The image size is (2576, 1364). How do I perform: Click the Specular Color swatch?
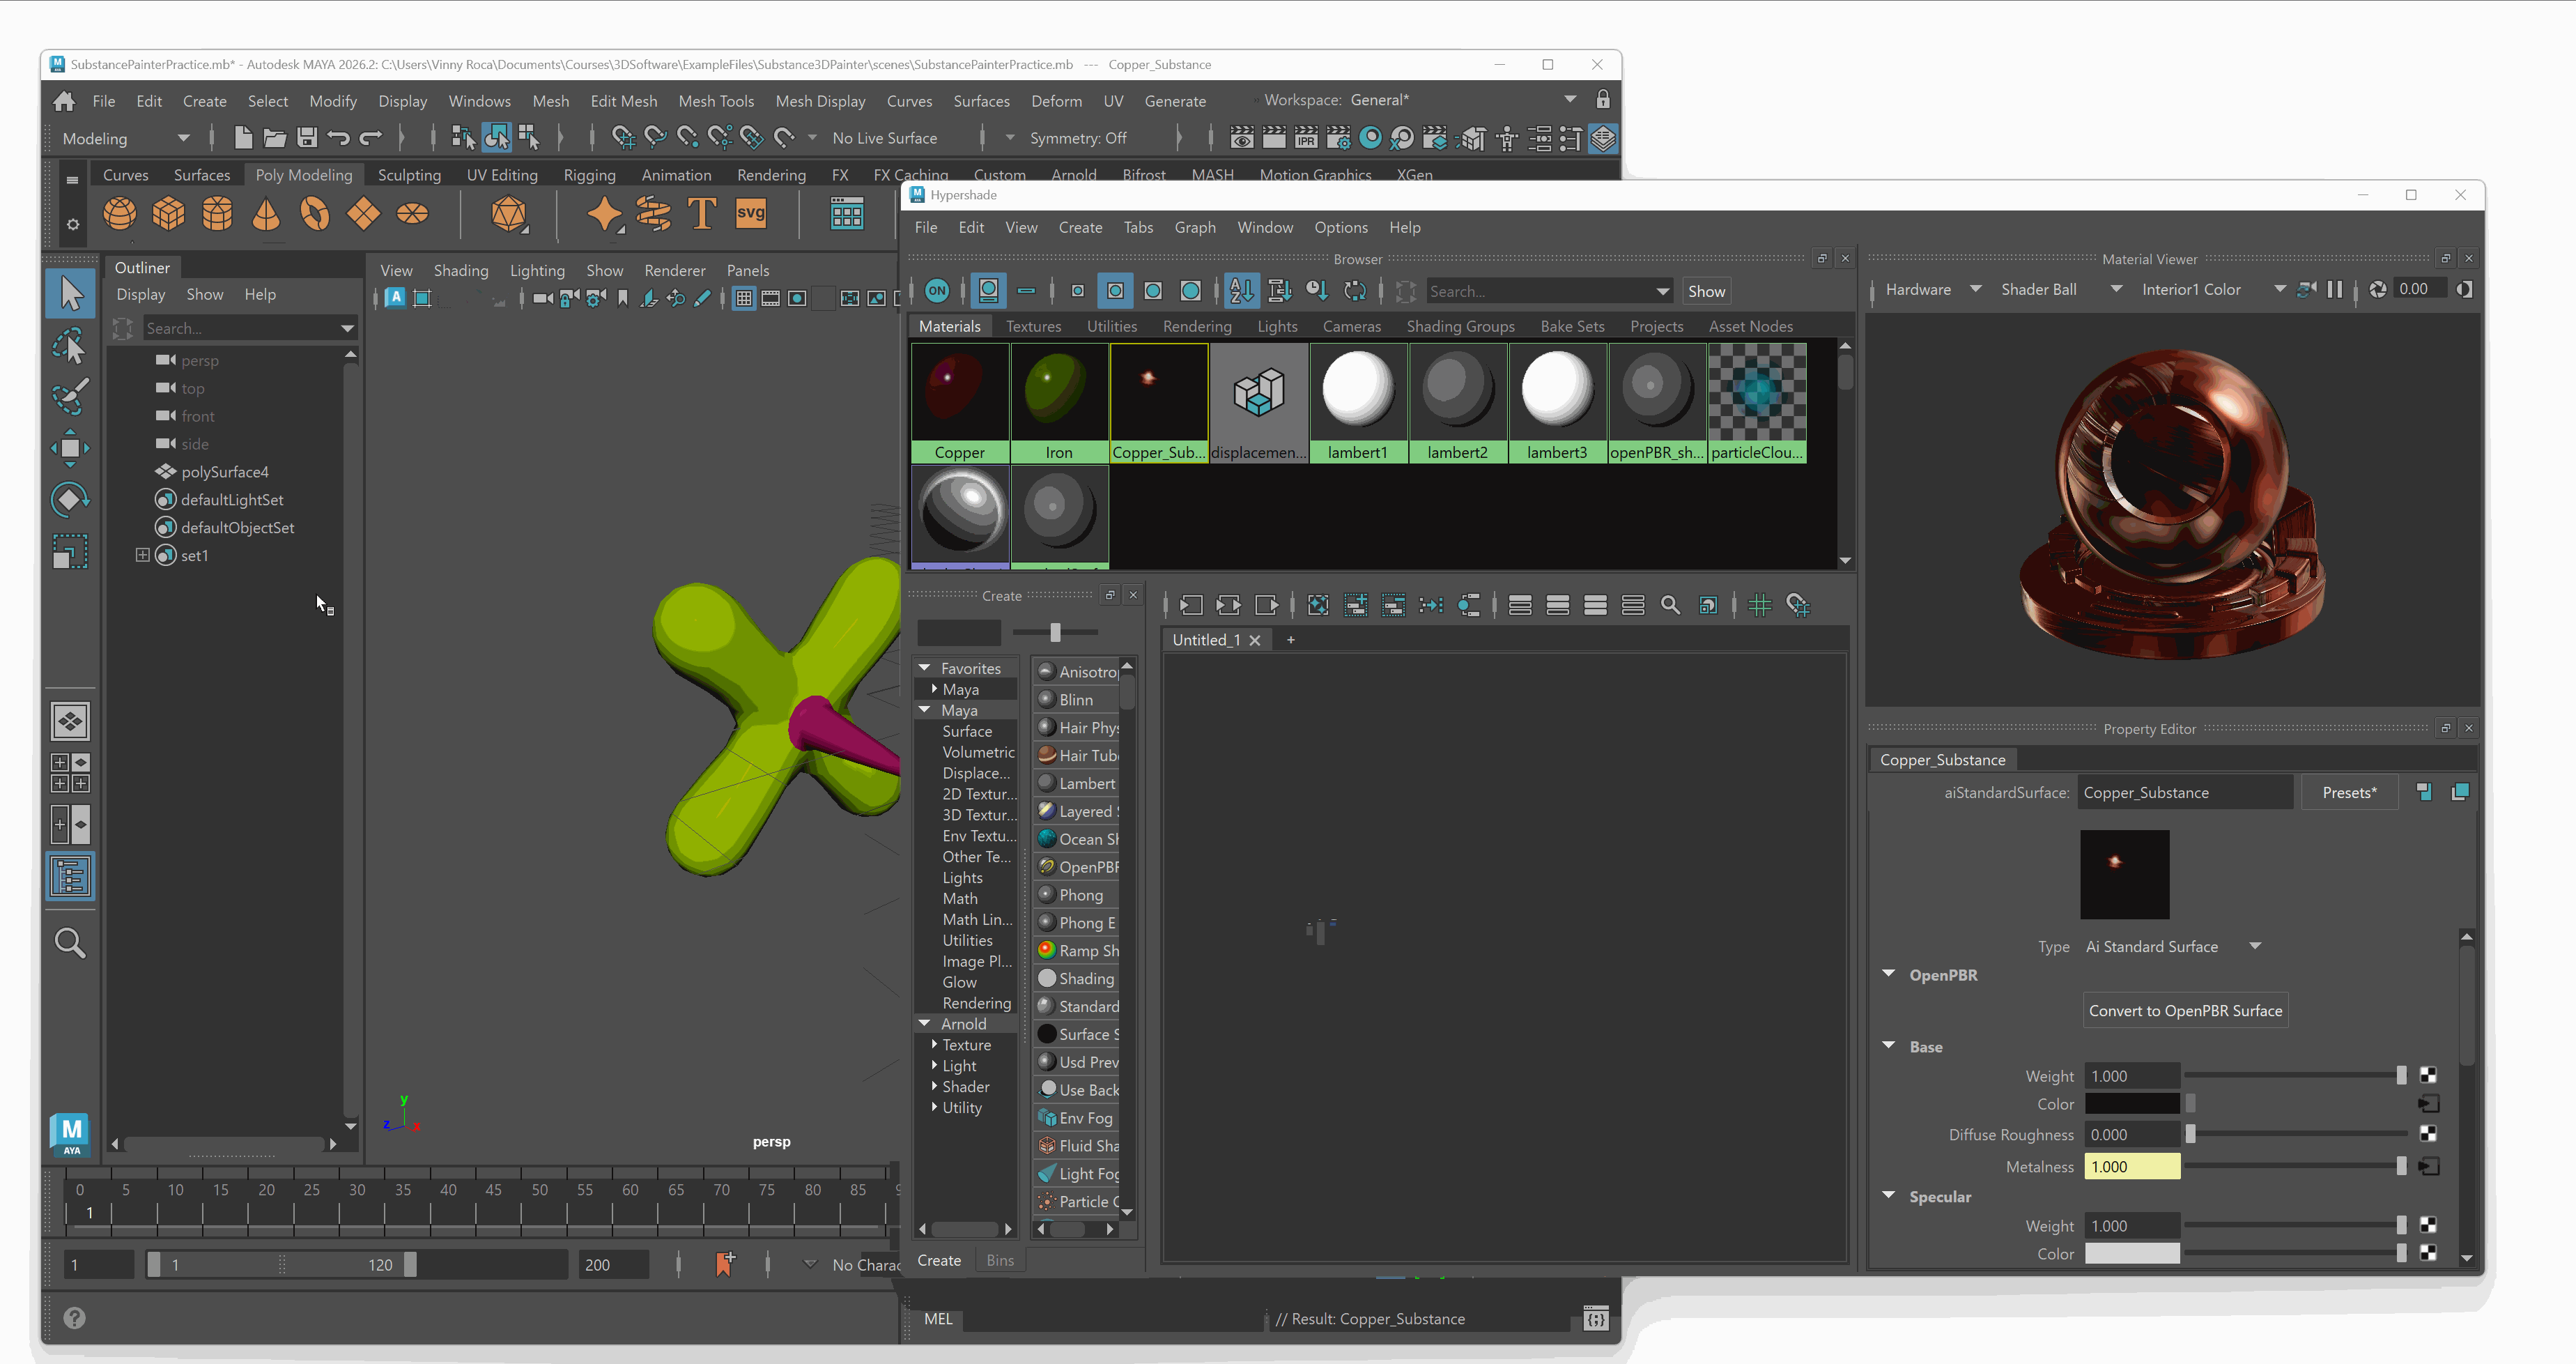point(2131,1254)
